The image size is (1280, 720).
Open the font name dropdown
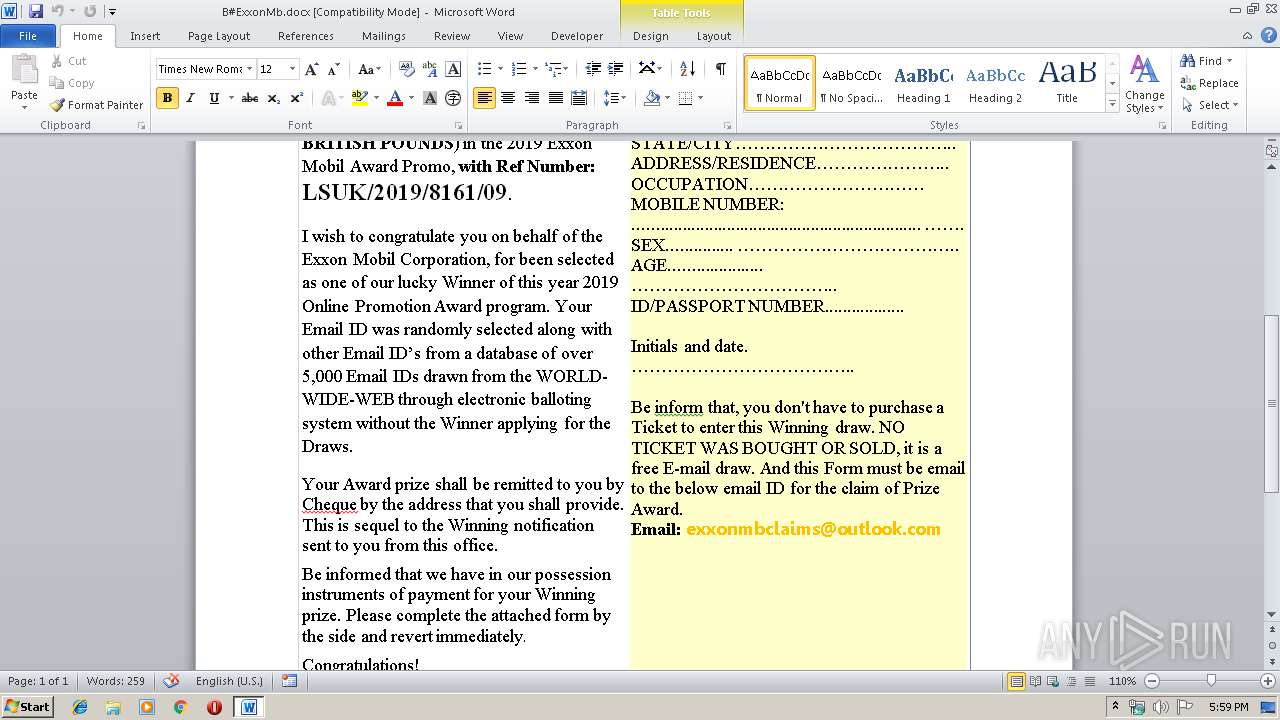[x=249, y=69]
